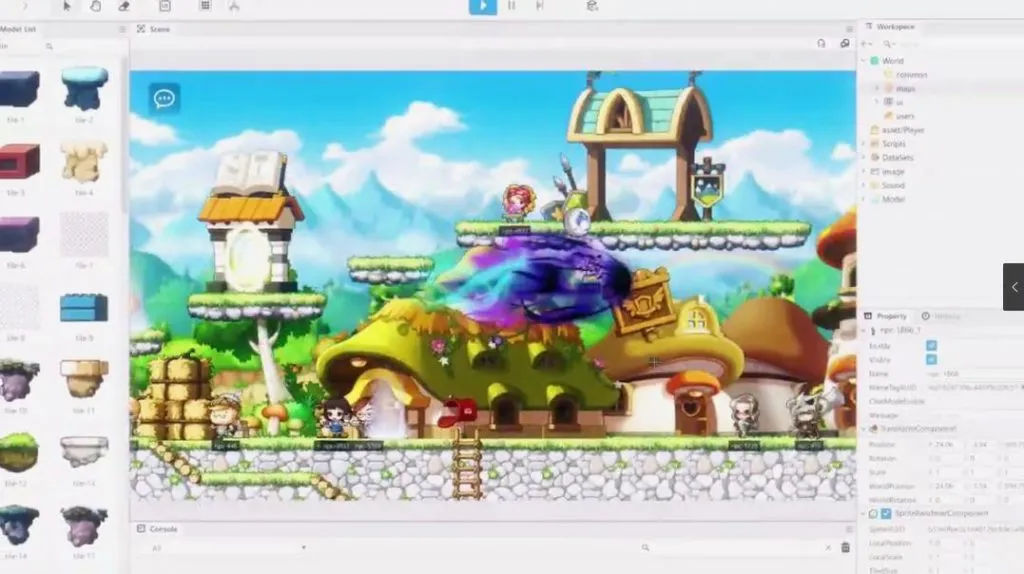Expand the DataSets folder

864,157
